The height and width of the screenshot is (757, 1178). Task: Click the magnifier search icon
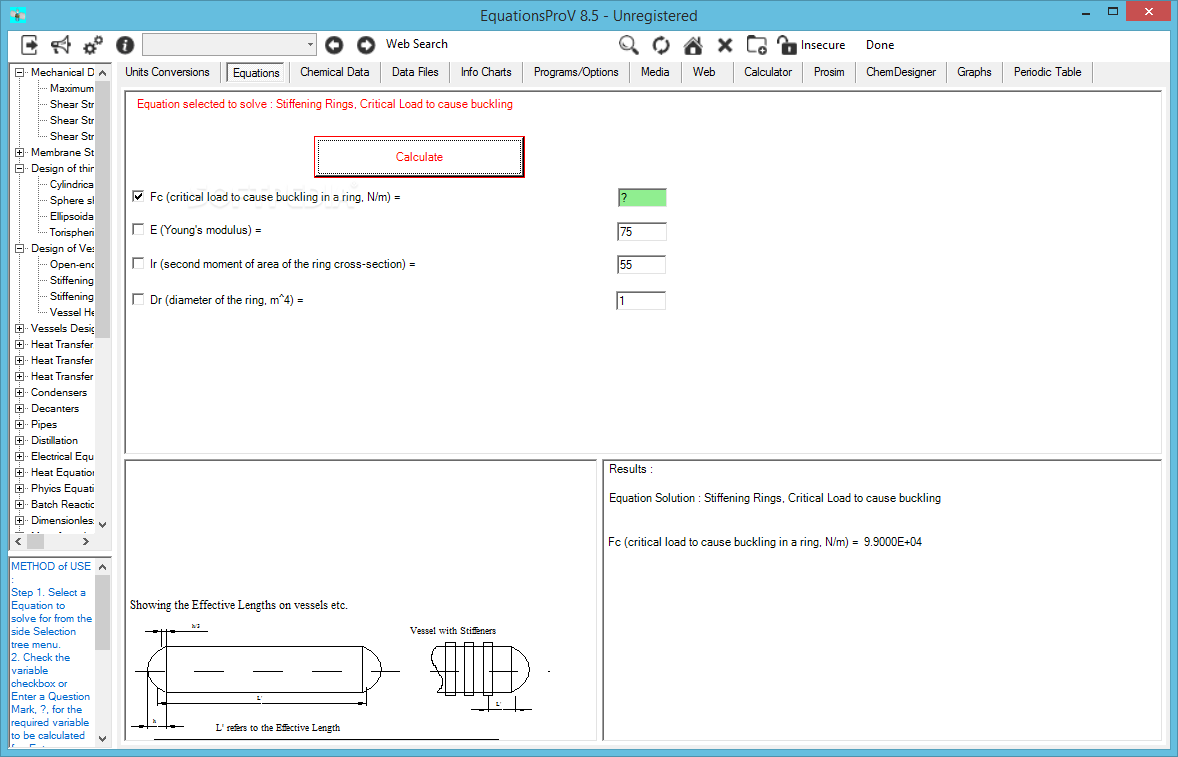(629, 45)
